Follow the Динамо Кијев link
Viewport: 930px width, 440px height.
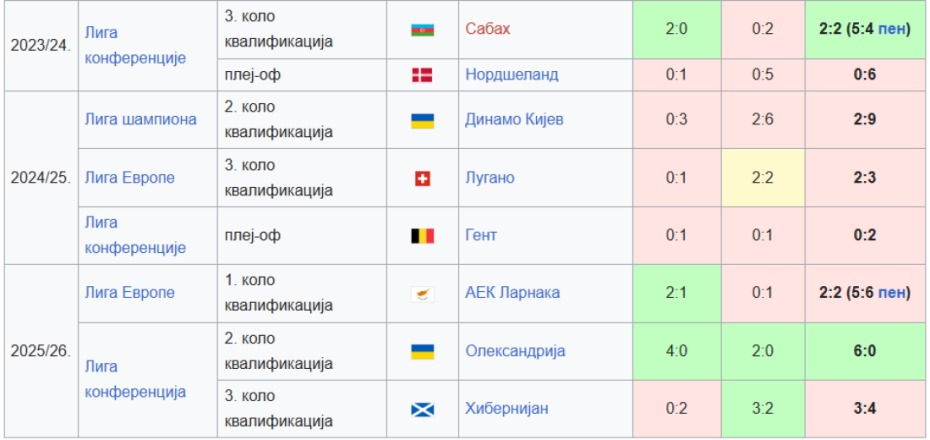coord(514,120)
